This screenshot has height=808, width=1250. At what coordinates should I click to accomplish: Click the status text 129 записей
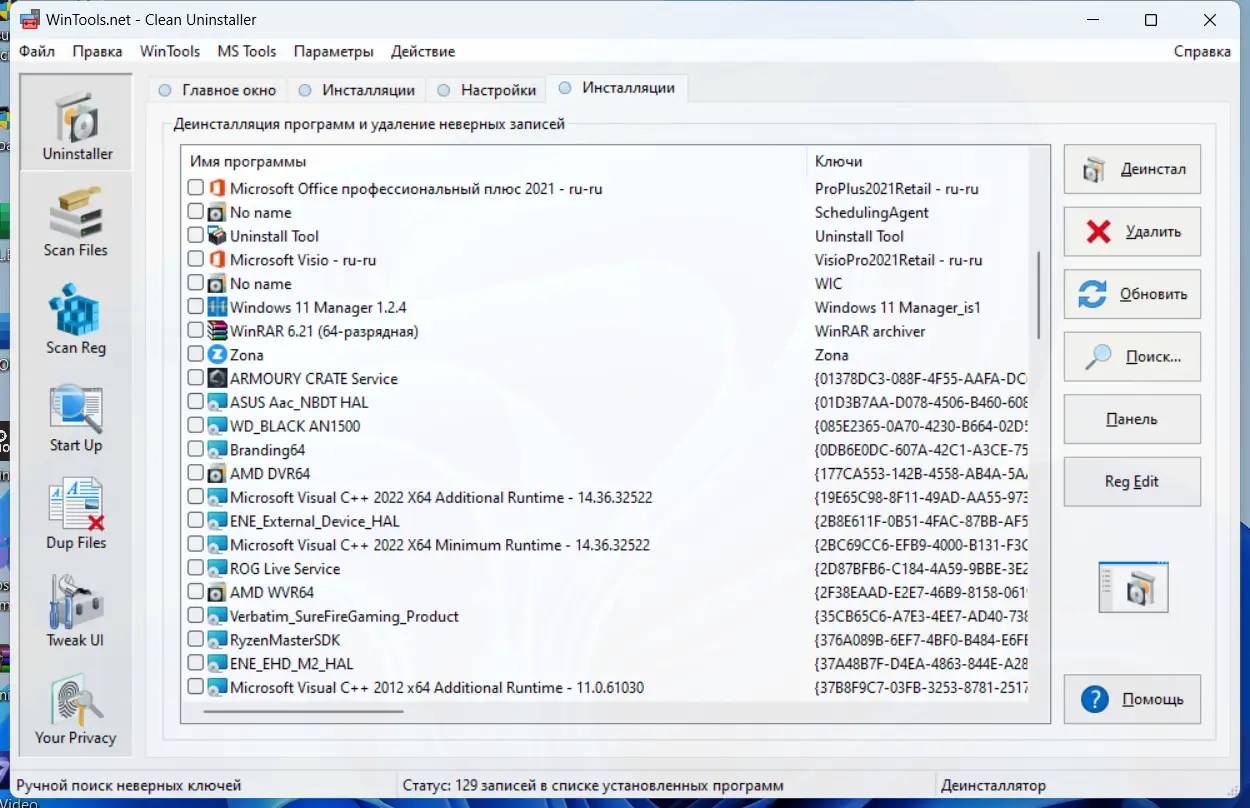click(x=593, y=786)
